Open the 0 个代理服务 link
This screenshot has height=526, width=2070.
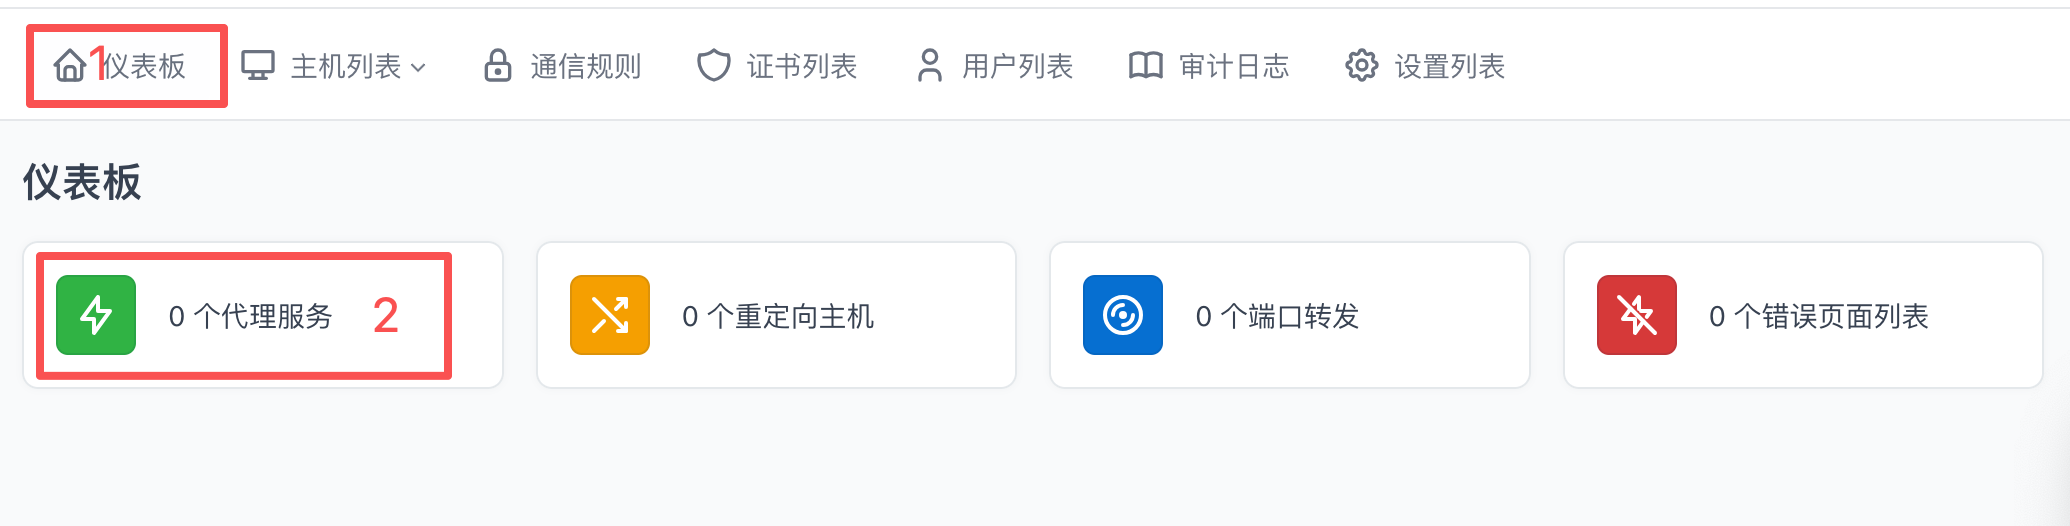pos(250,316)
